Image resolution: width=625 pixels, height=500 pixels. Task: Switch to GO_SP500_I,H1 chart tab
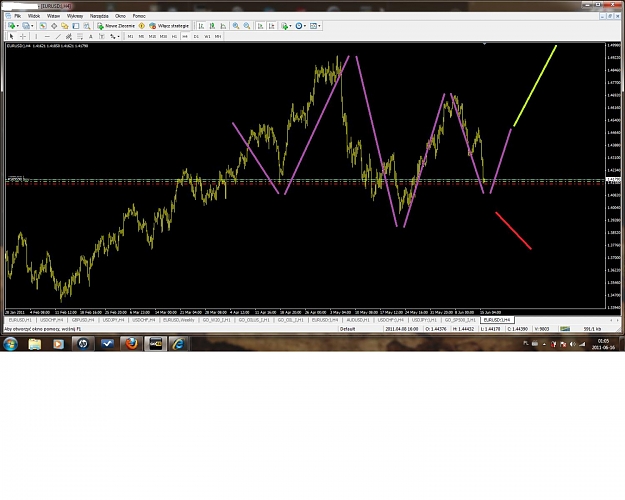coord(460,320)
